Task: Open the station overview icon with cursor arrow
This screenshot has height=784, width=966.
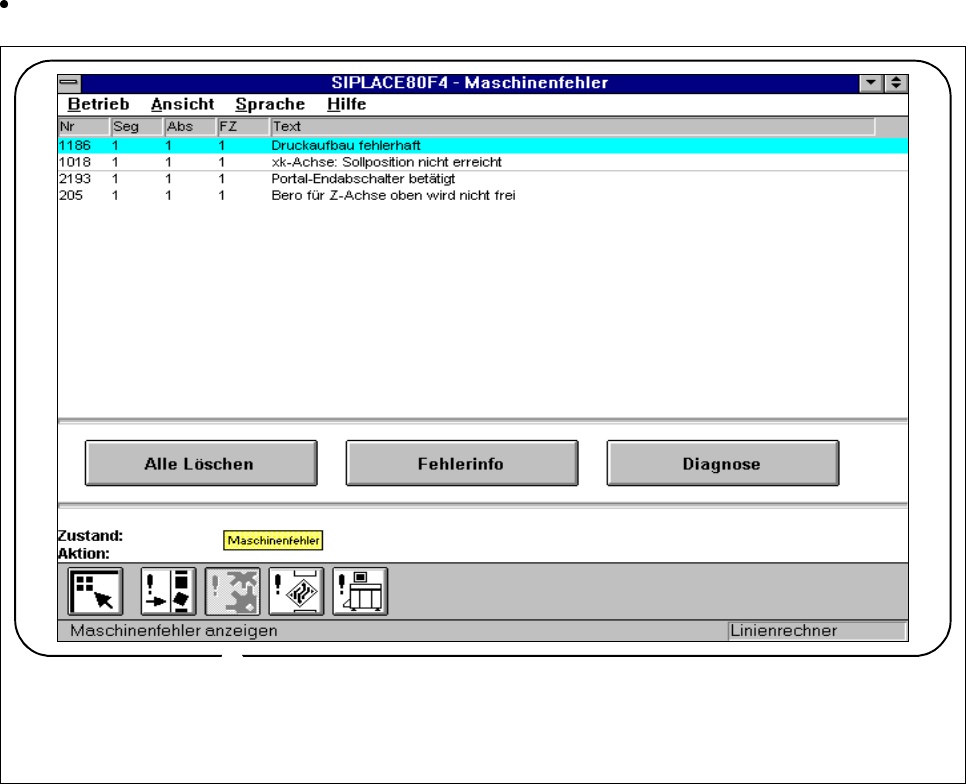Action: pyautogui.click(x=95, y=592)
